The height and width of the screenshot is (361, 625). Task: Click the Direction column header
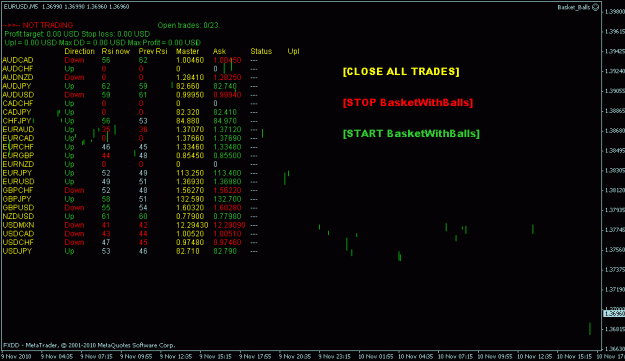[x=79, y=51]
